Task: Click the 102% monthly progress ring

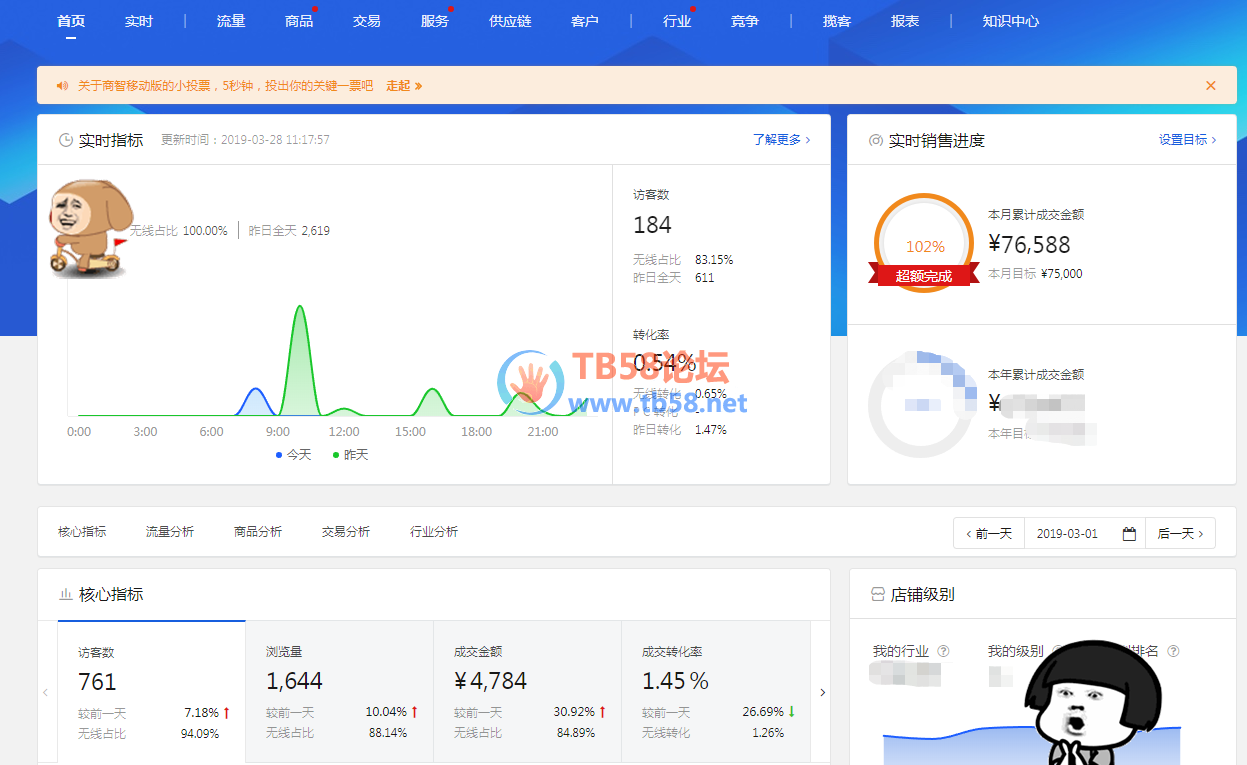Action: [924, 243]
